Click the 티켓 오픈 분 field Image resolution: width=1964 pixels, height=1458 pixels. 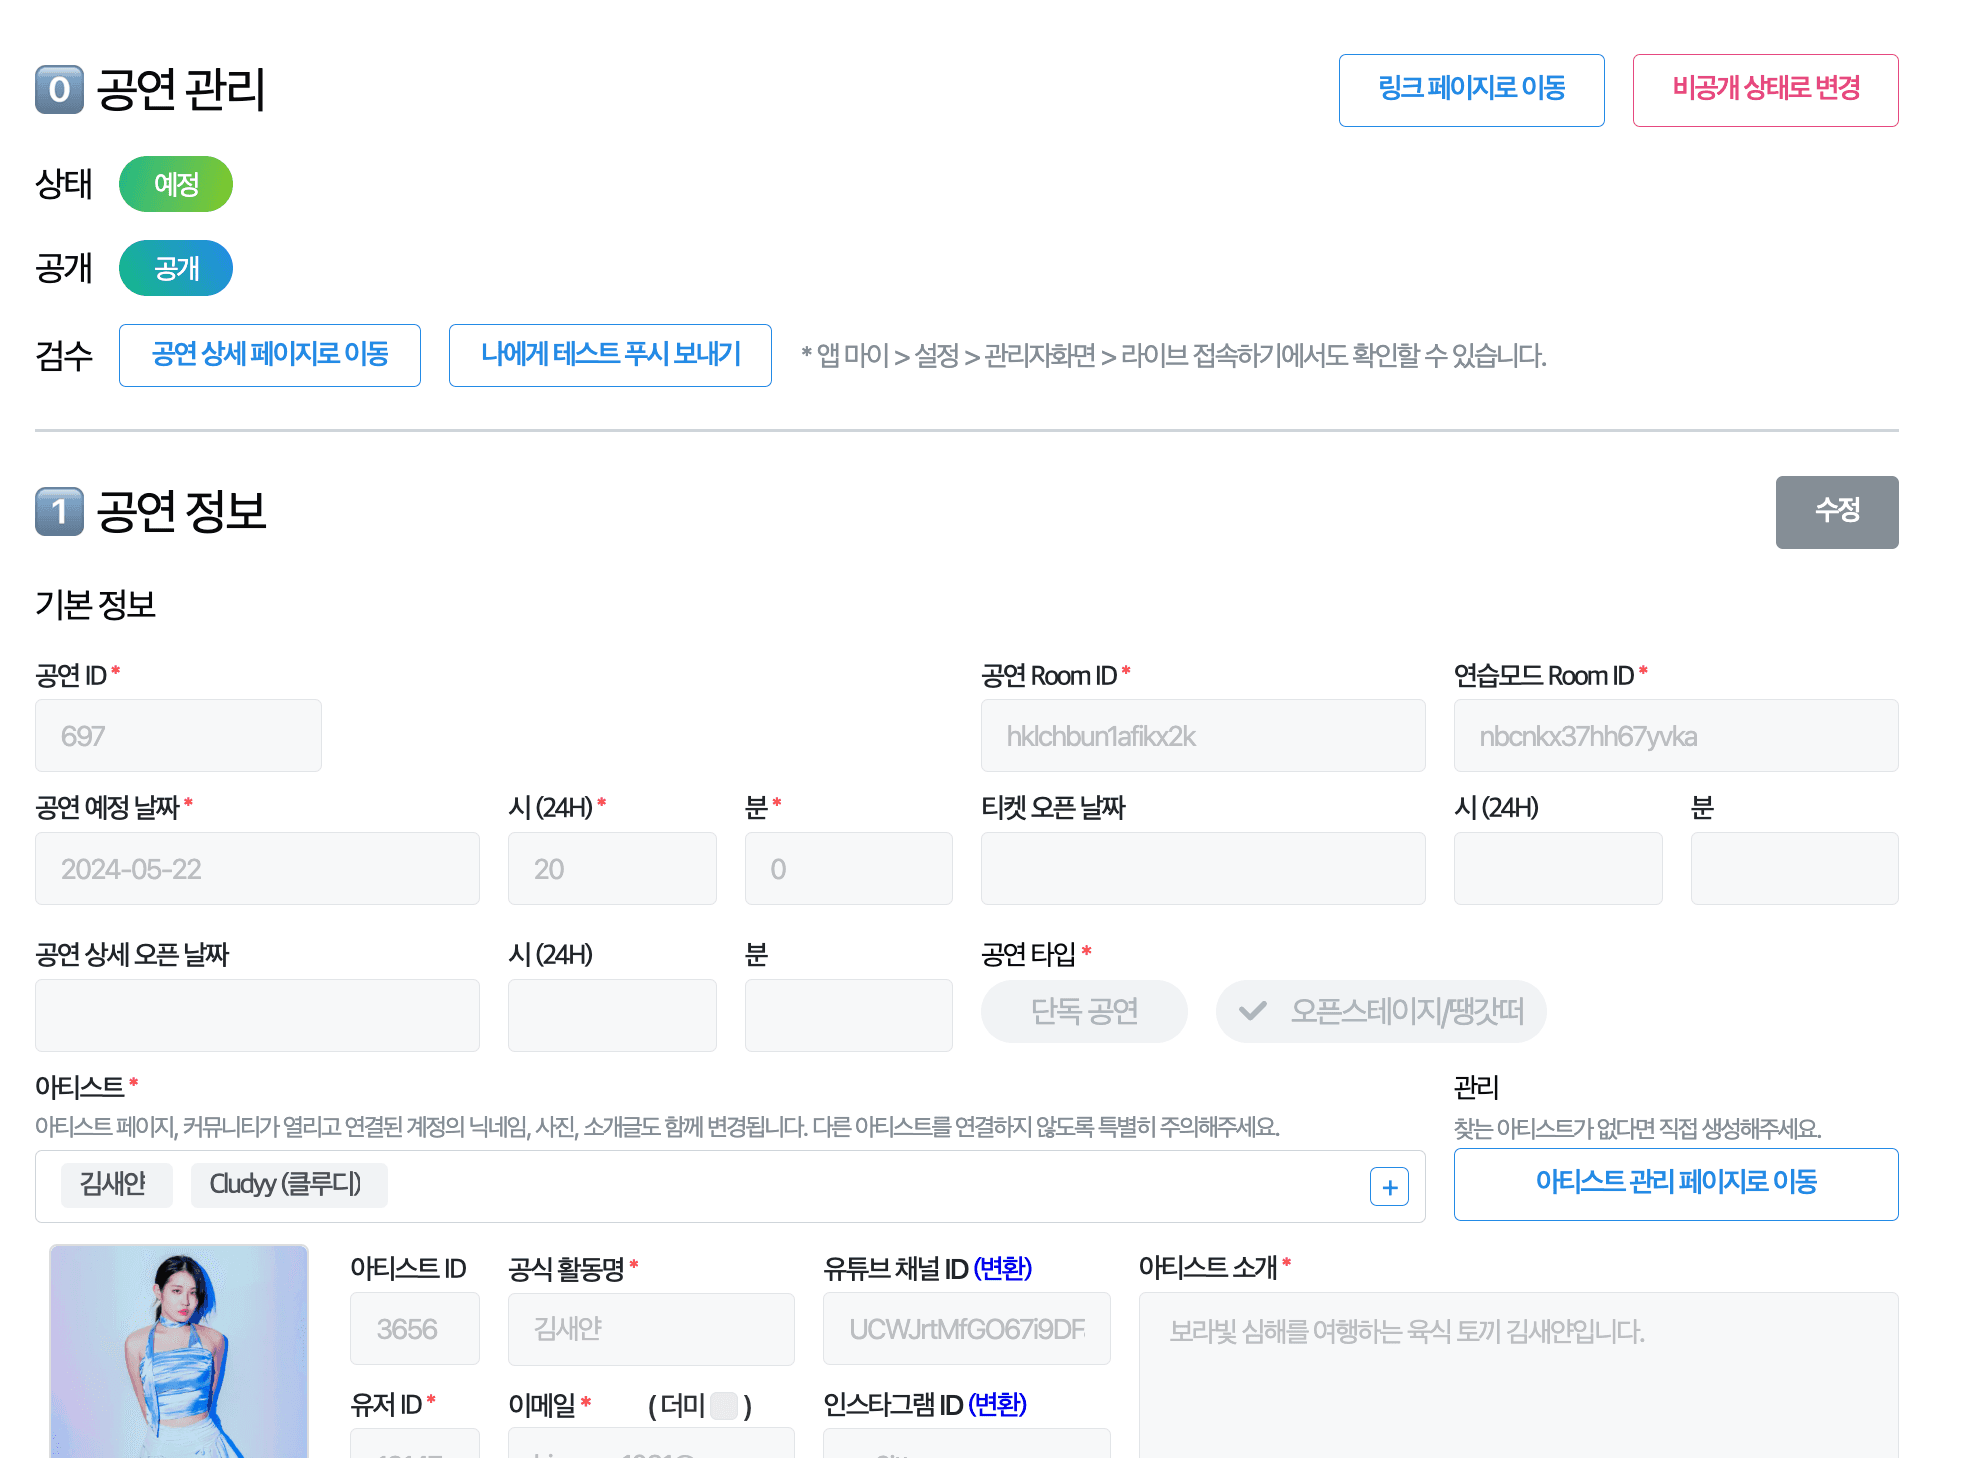[1794, 868]
